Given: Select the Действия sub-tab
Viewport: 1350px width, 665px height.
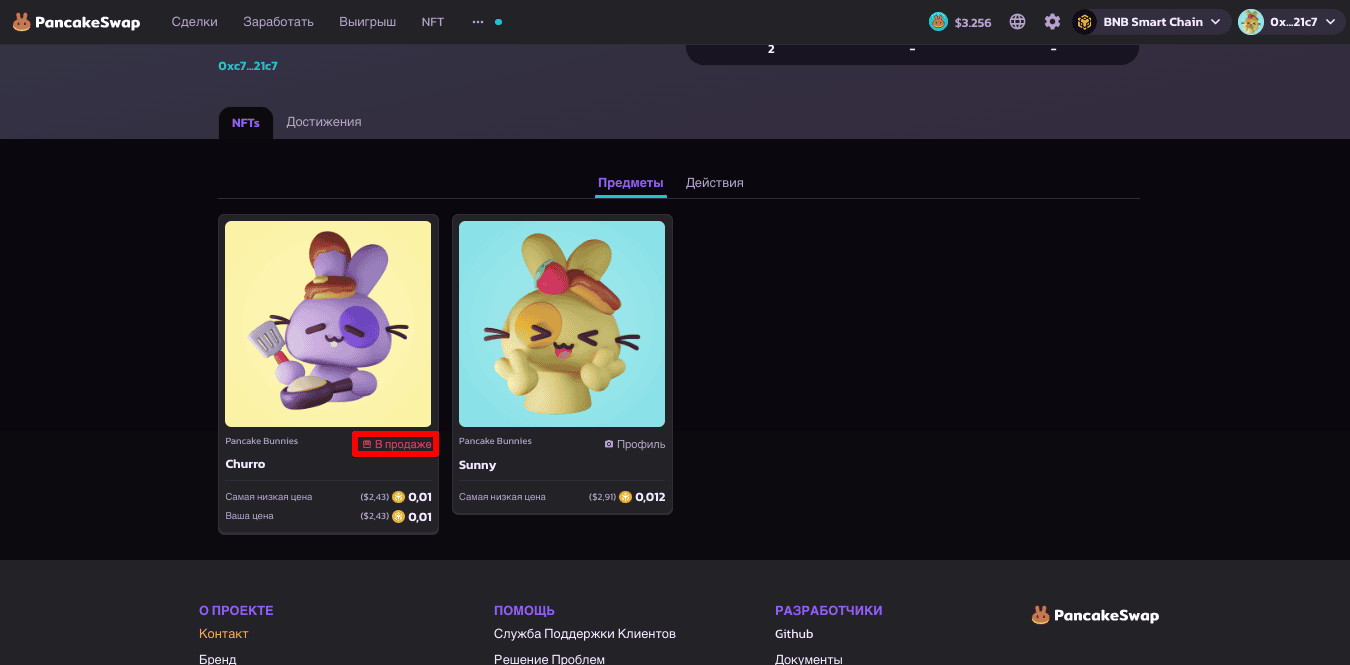Looking at the screenshot, I should coord(715,183).
